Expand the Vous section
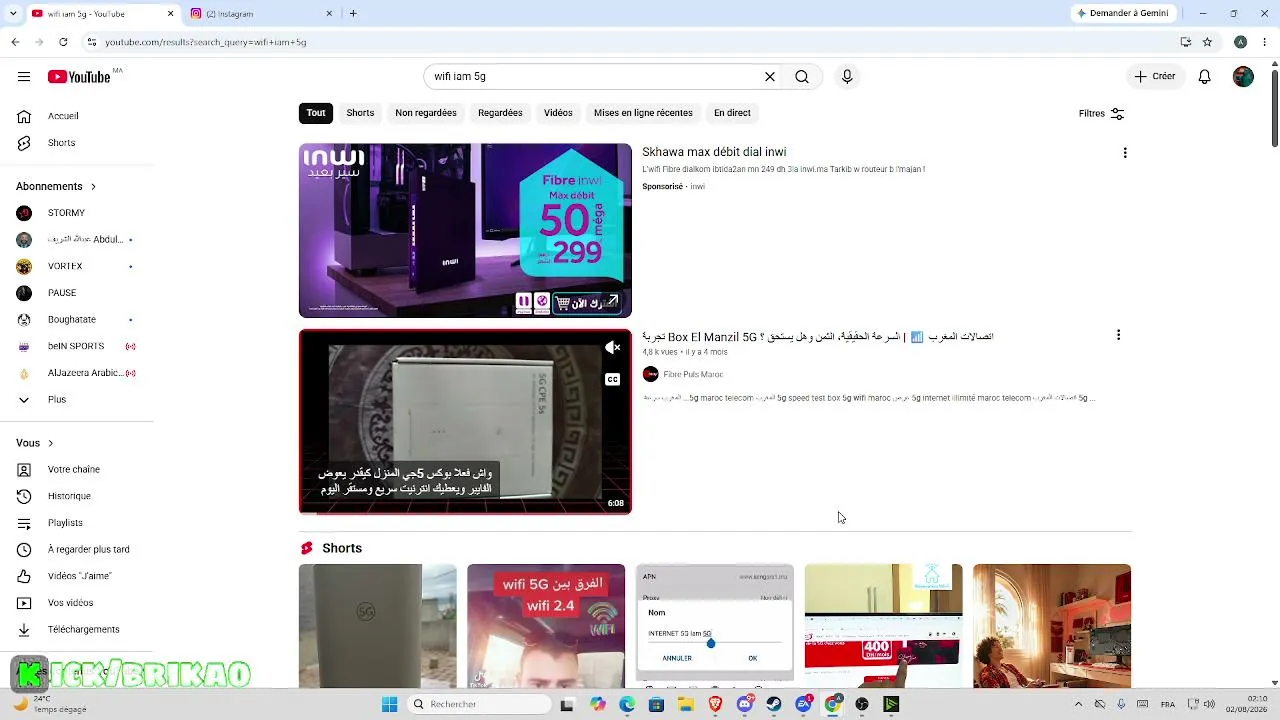The height and width of the screenshot is (720, 1280). (35, 443)
